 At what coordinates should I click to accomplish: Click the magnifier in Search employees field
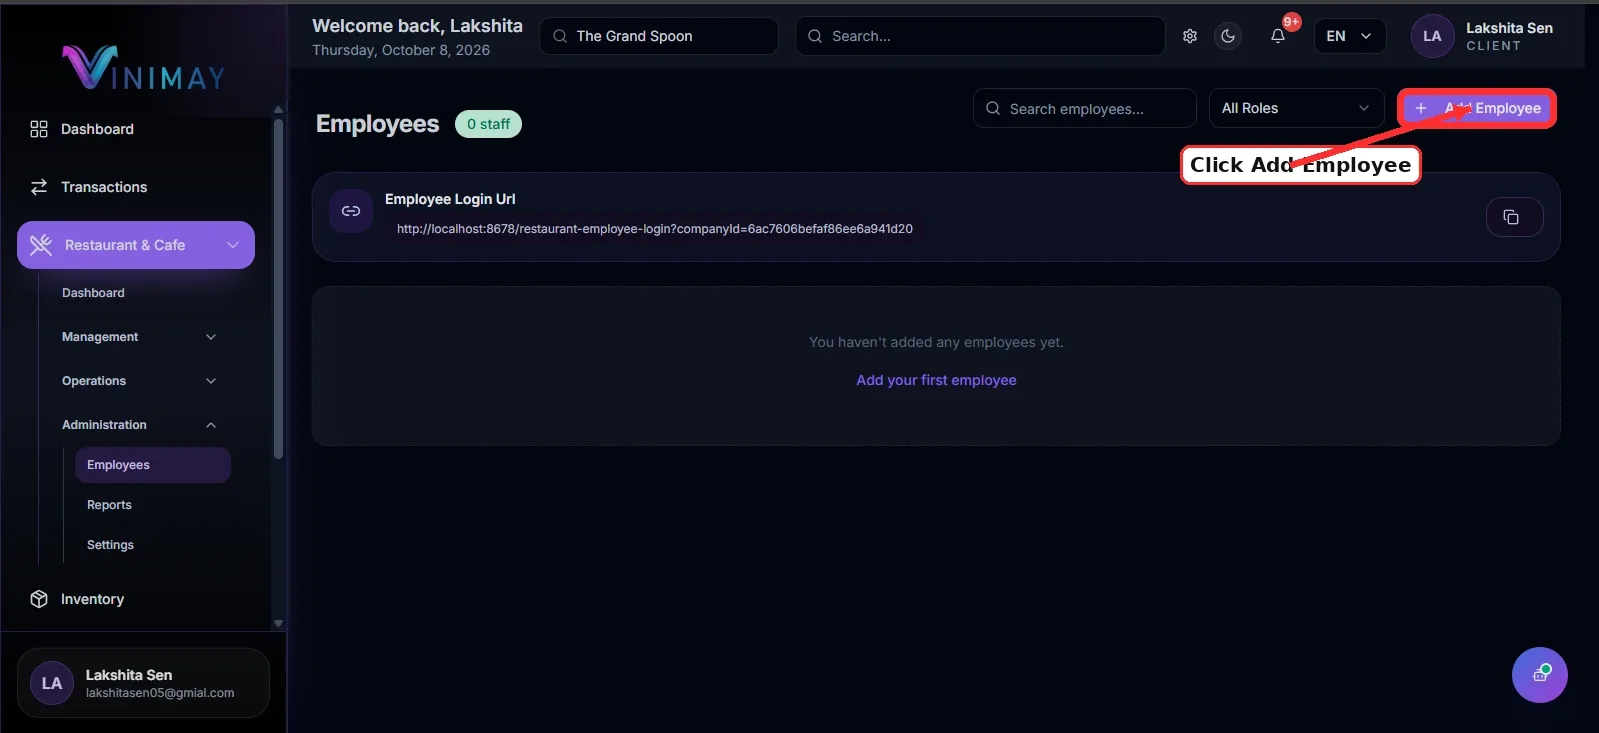click(993, 108)
